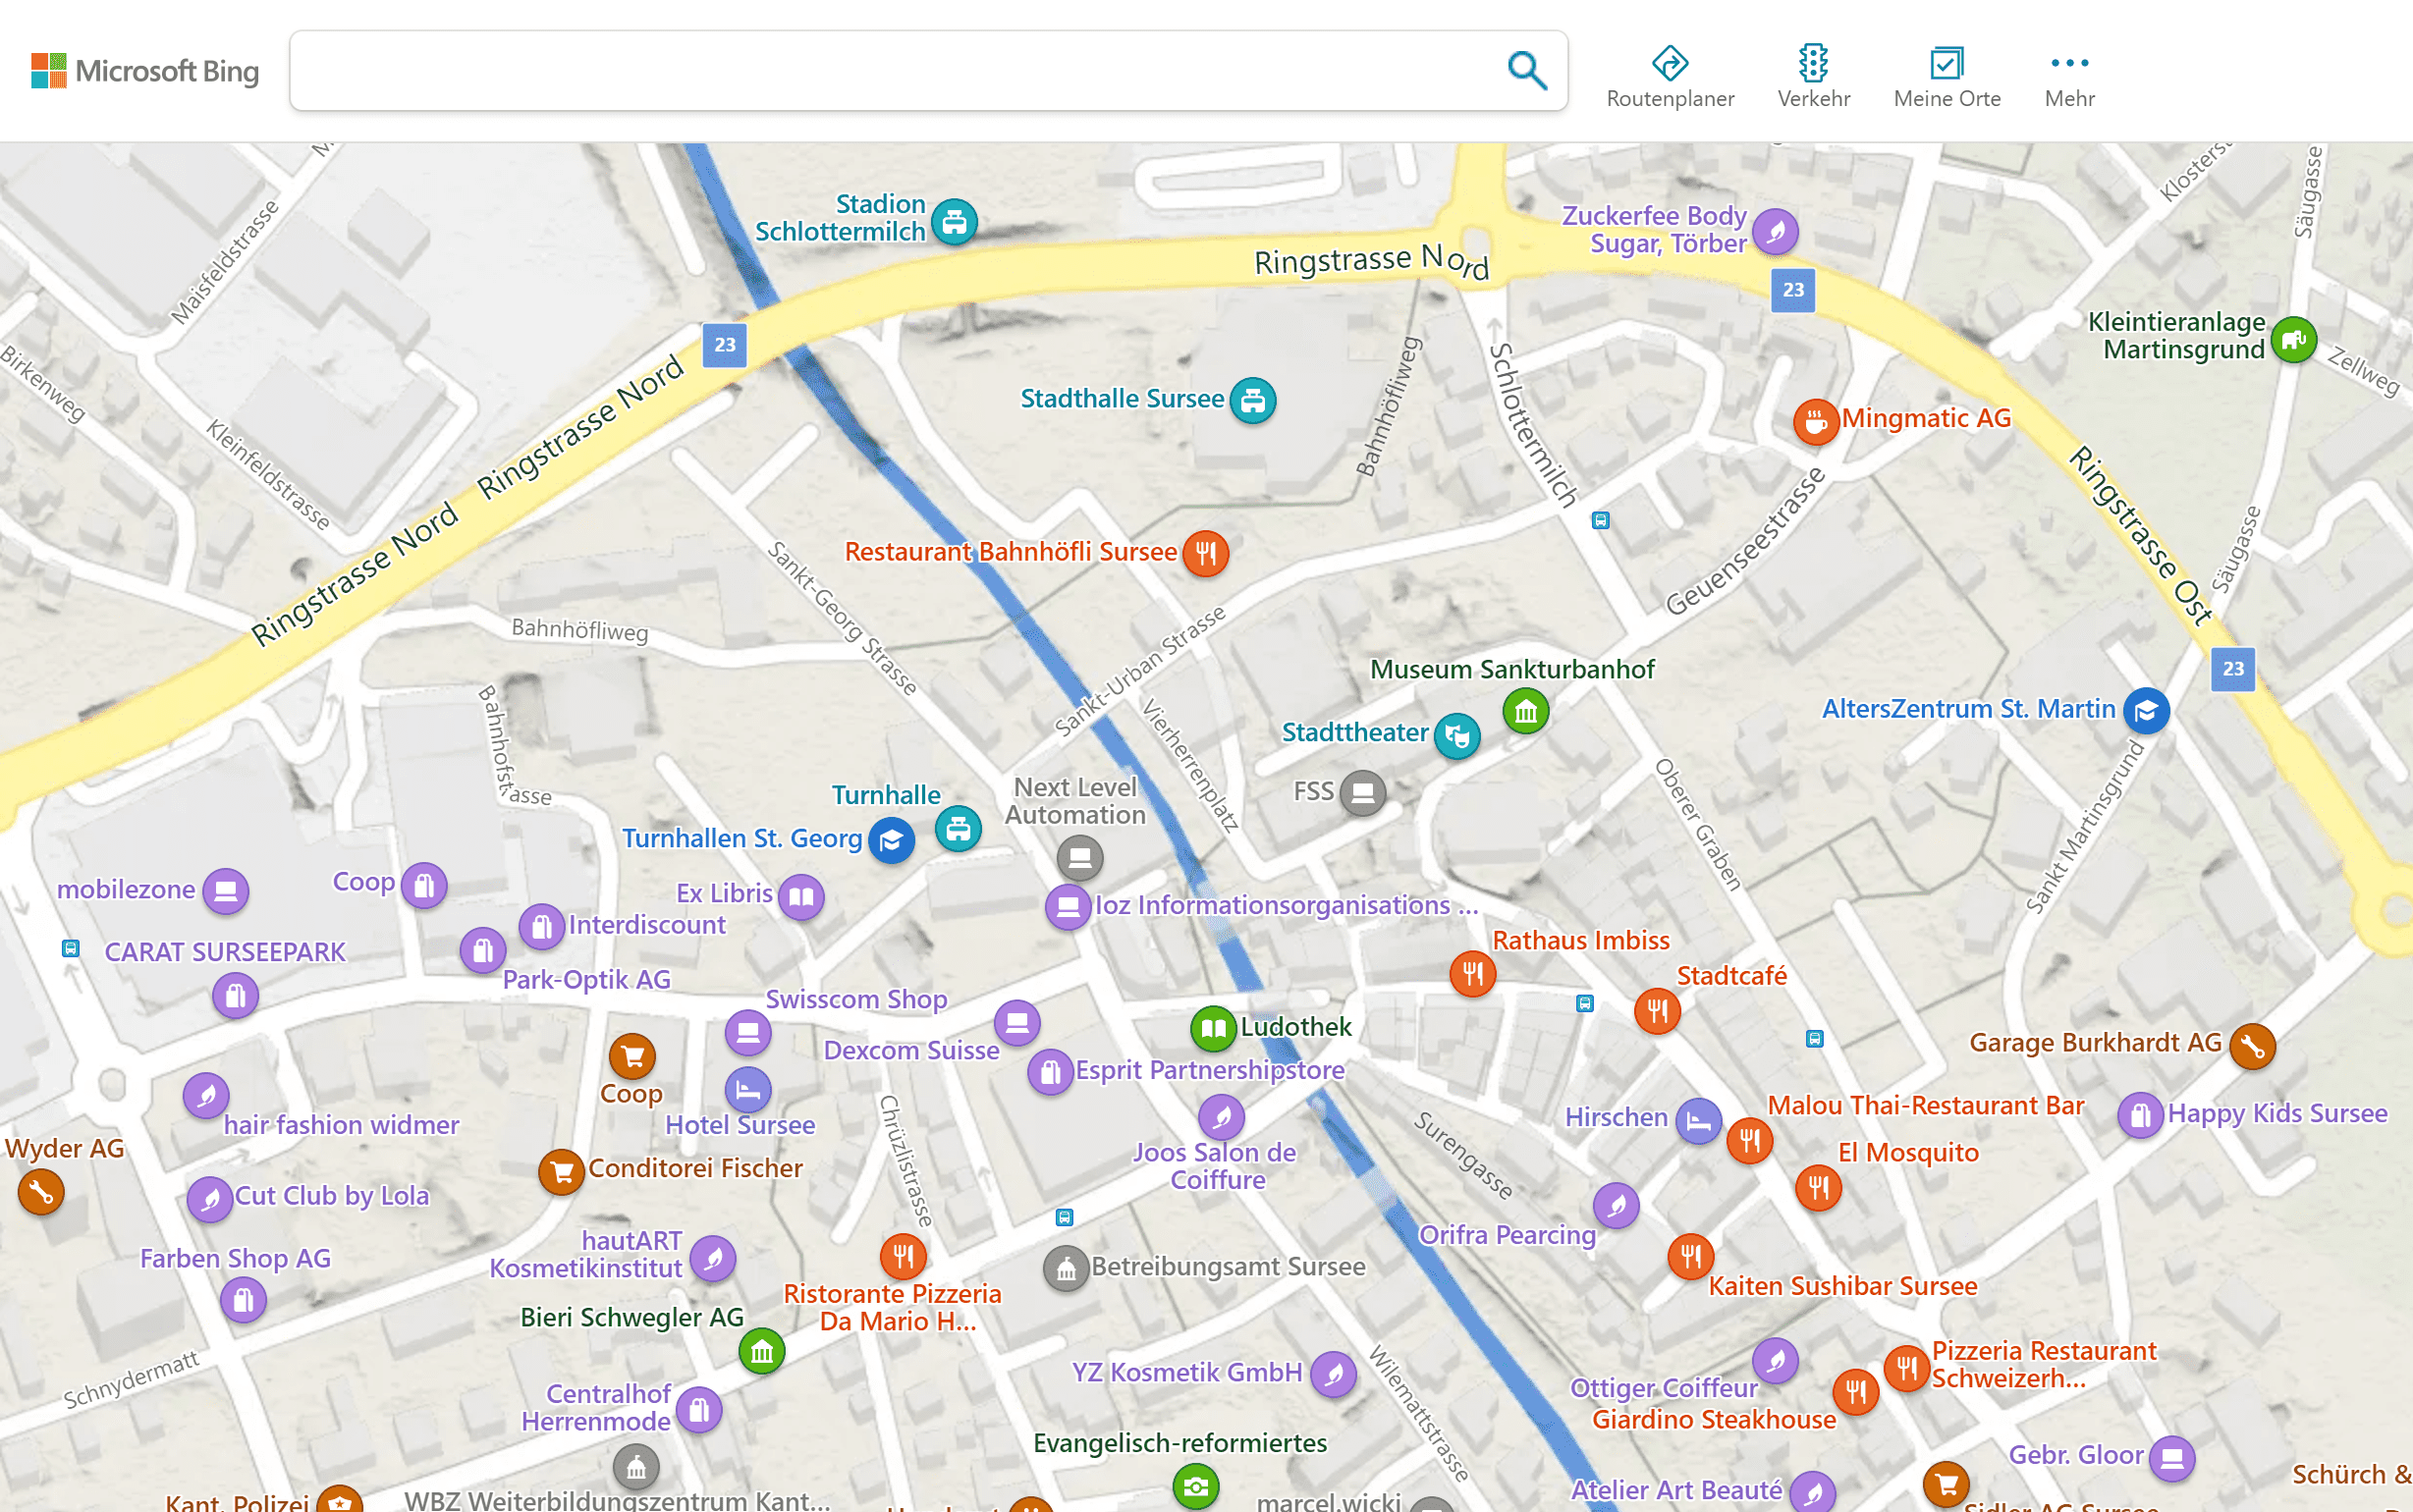Open the Routenplaner directions tool
Image resolution: width=2413 pixels, height=1512 pixels.
[x=1669, y=77]
